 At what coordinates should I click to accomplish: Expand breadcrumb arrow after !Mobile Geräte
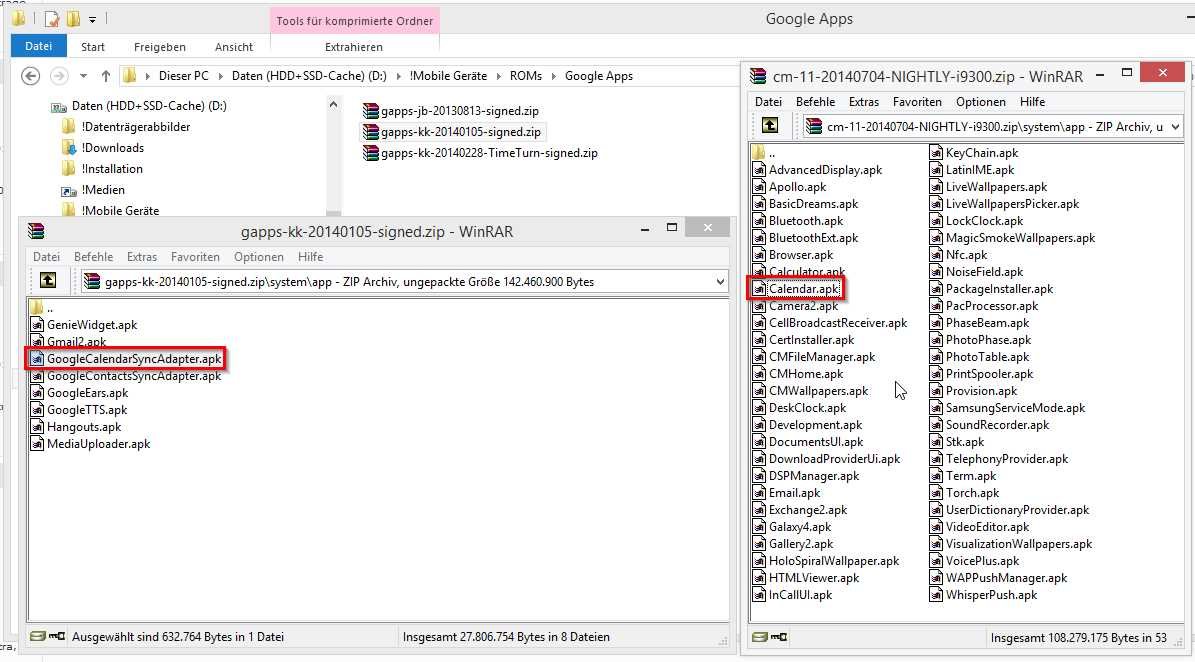(x=498, y=76)
